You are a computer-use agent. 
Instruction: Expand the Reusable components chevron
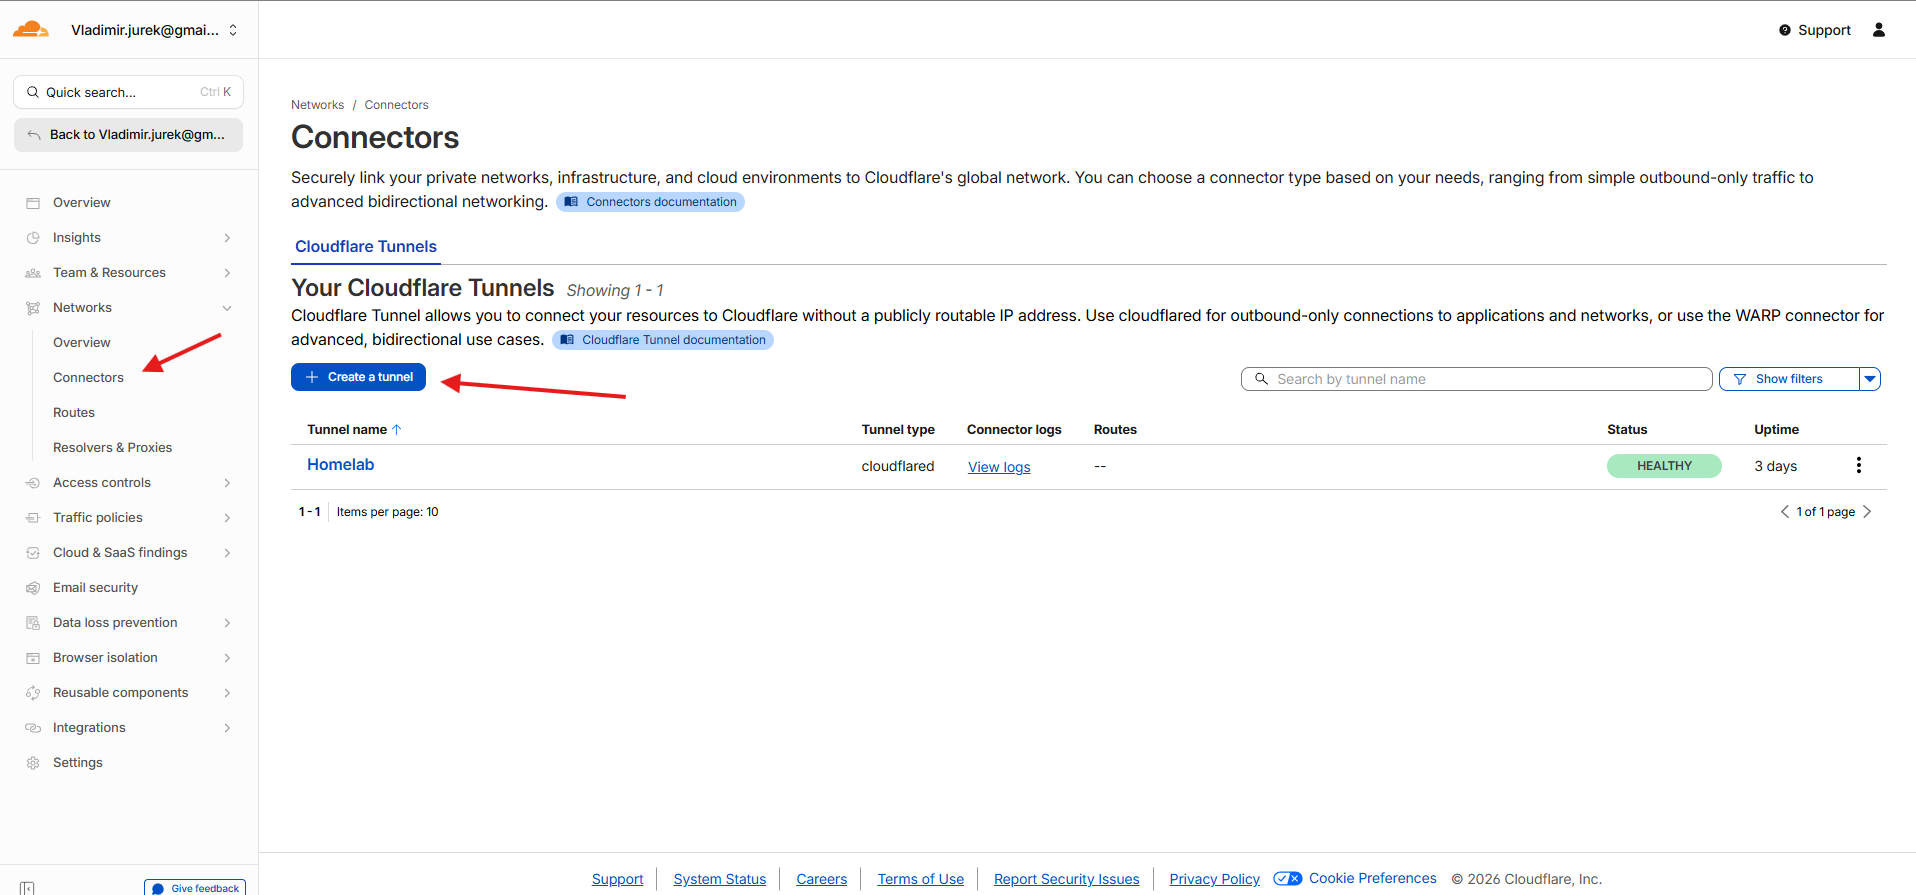tap(227, 693)
